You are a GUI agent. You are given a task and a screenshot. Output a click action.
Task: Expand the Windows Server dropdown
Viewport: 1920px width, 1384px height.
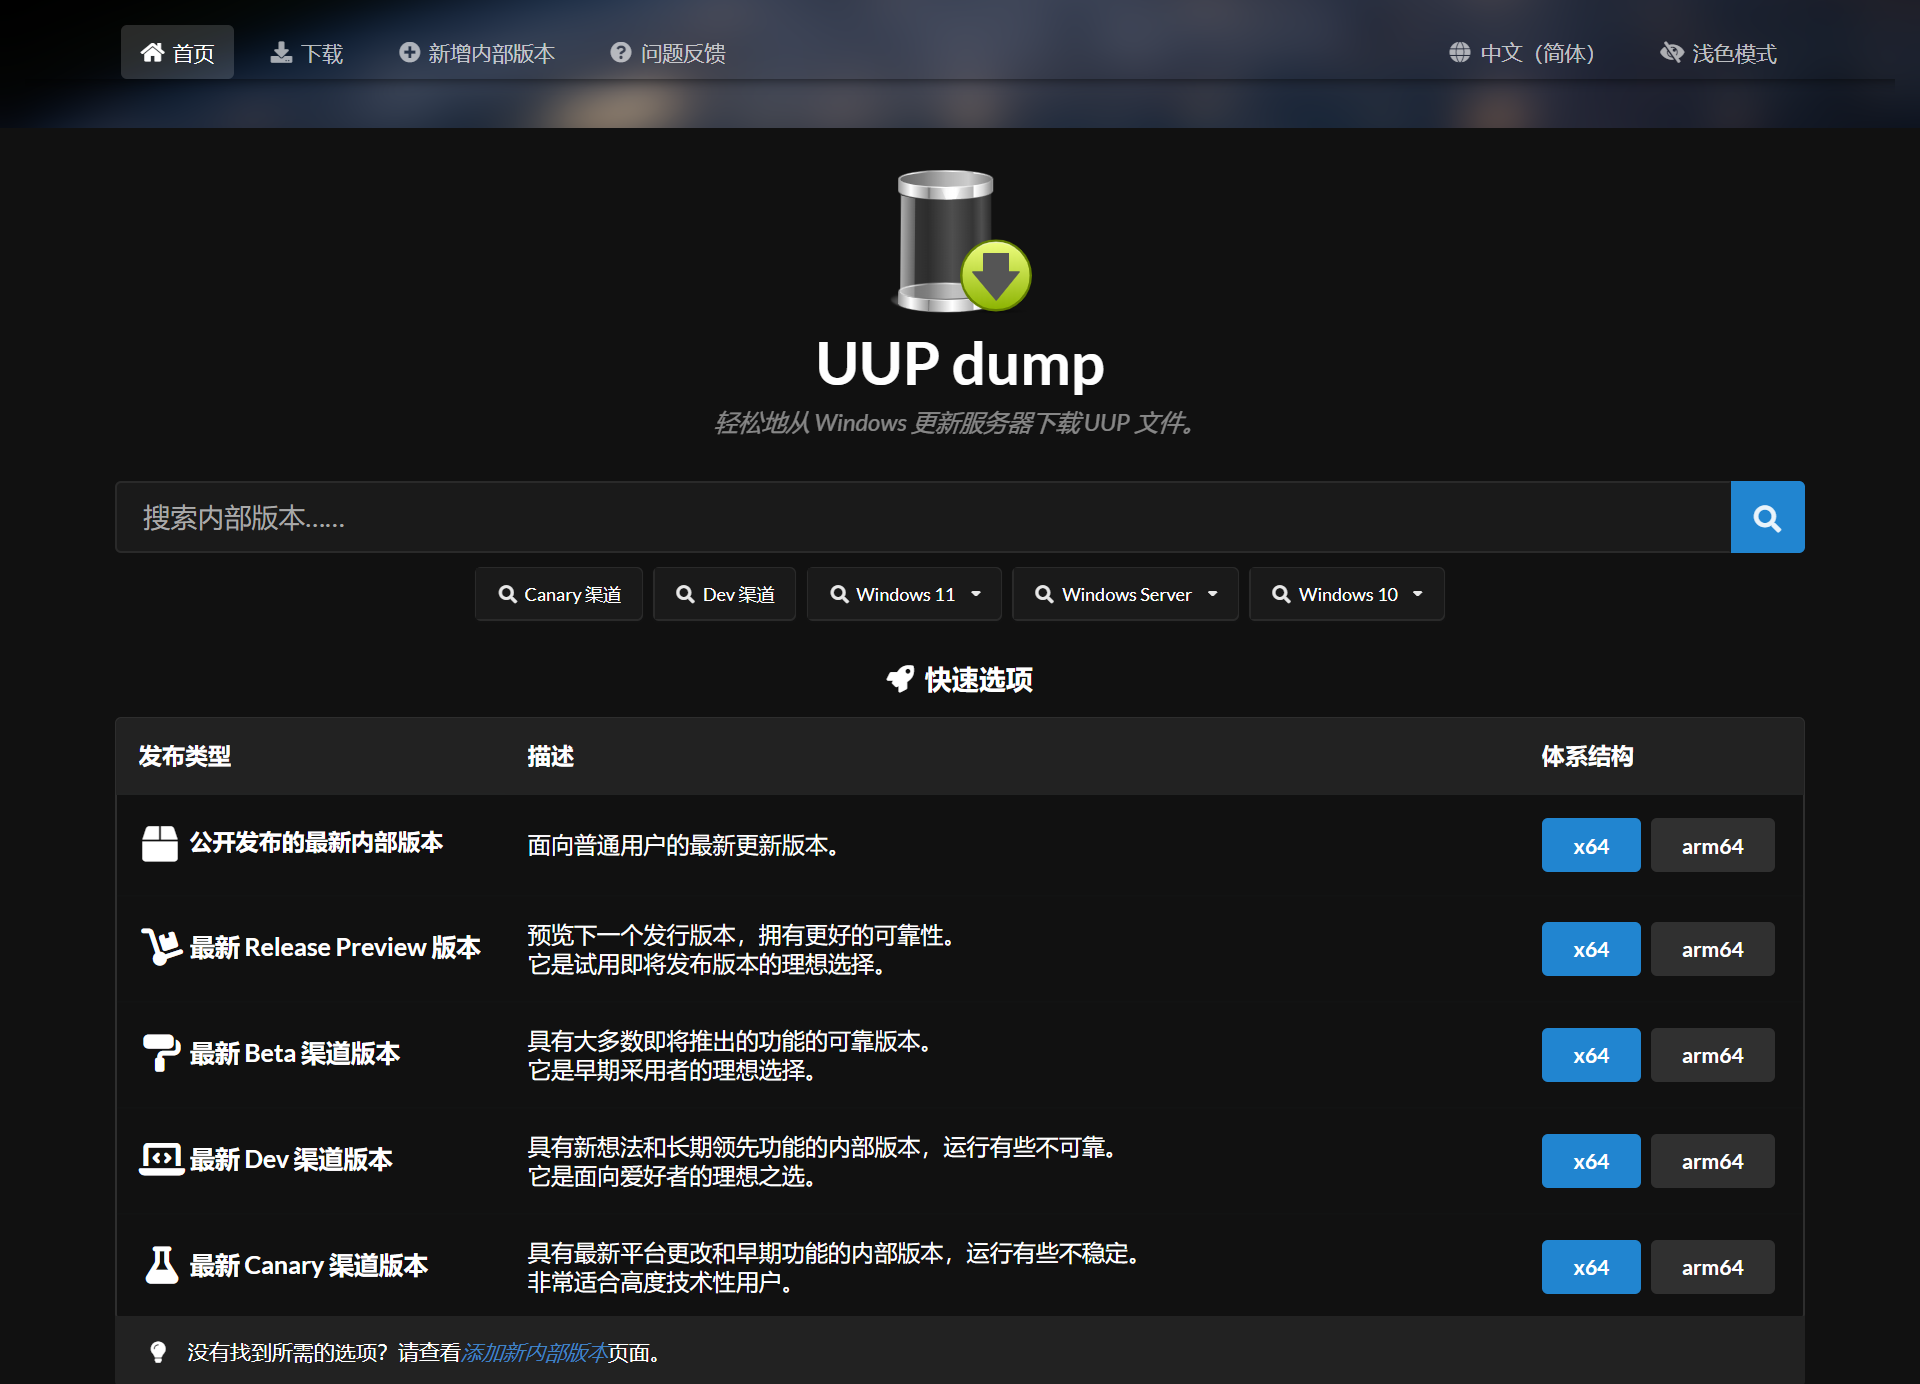(x=1125, y=594)
